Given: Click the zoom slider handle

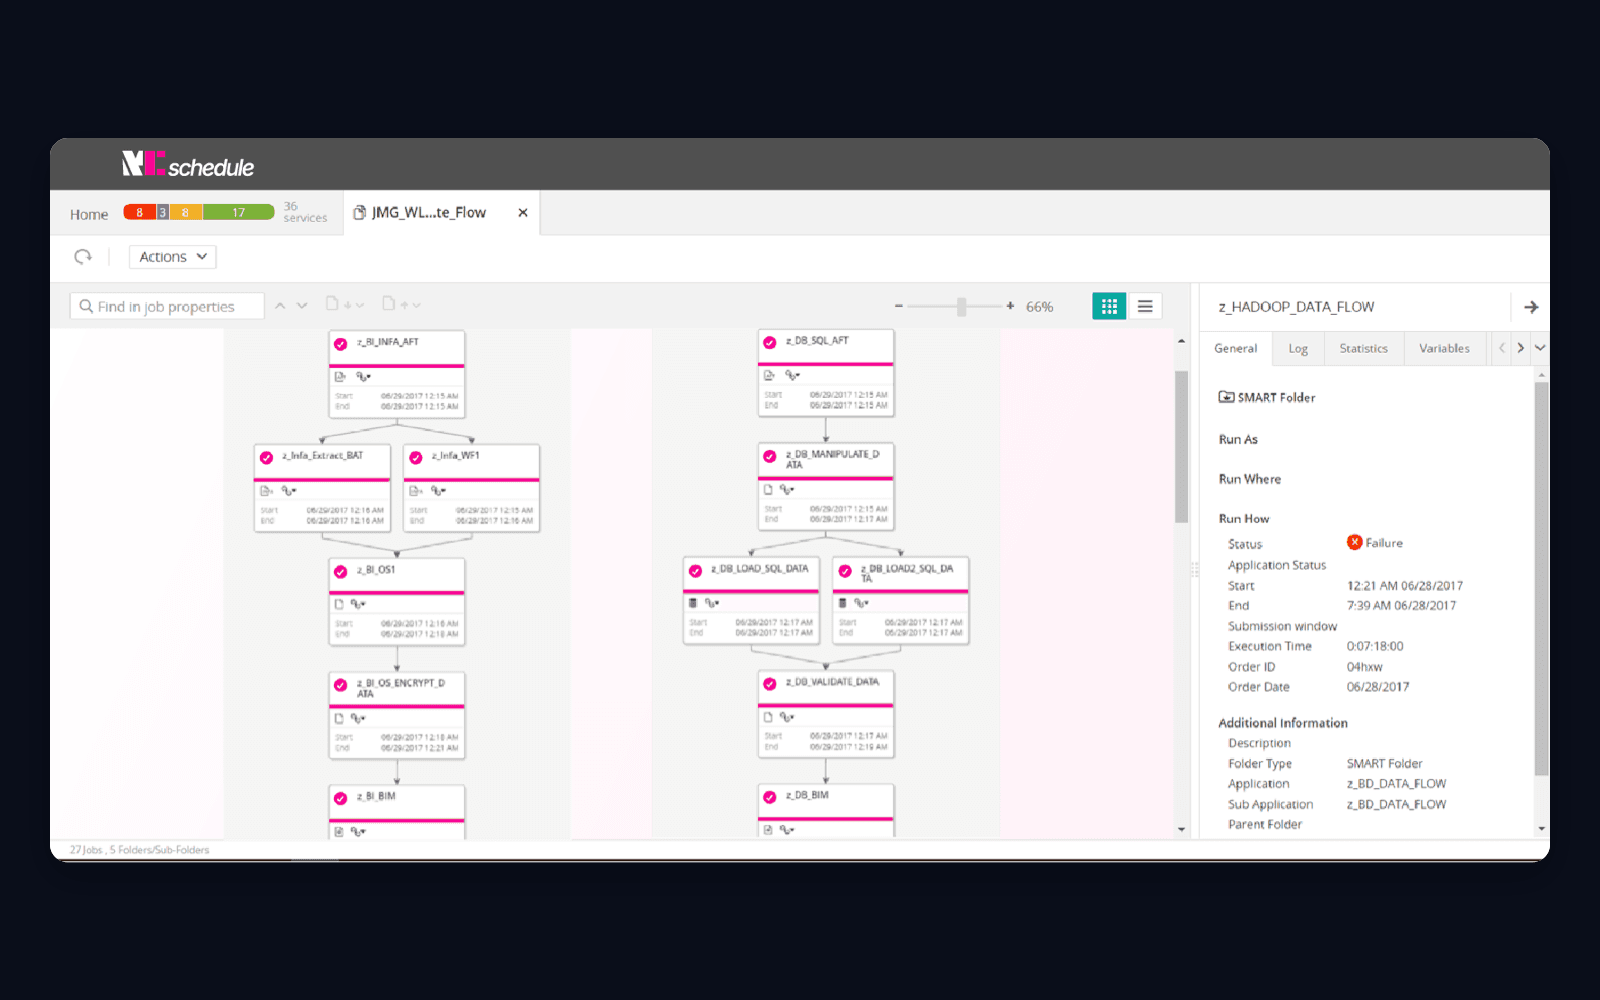Looking at the screenshot, I should 961,306.
